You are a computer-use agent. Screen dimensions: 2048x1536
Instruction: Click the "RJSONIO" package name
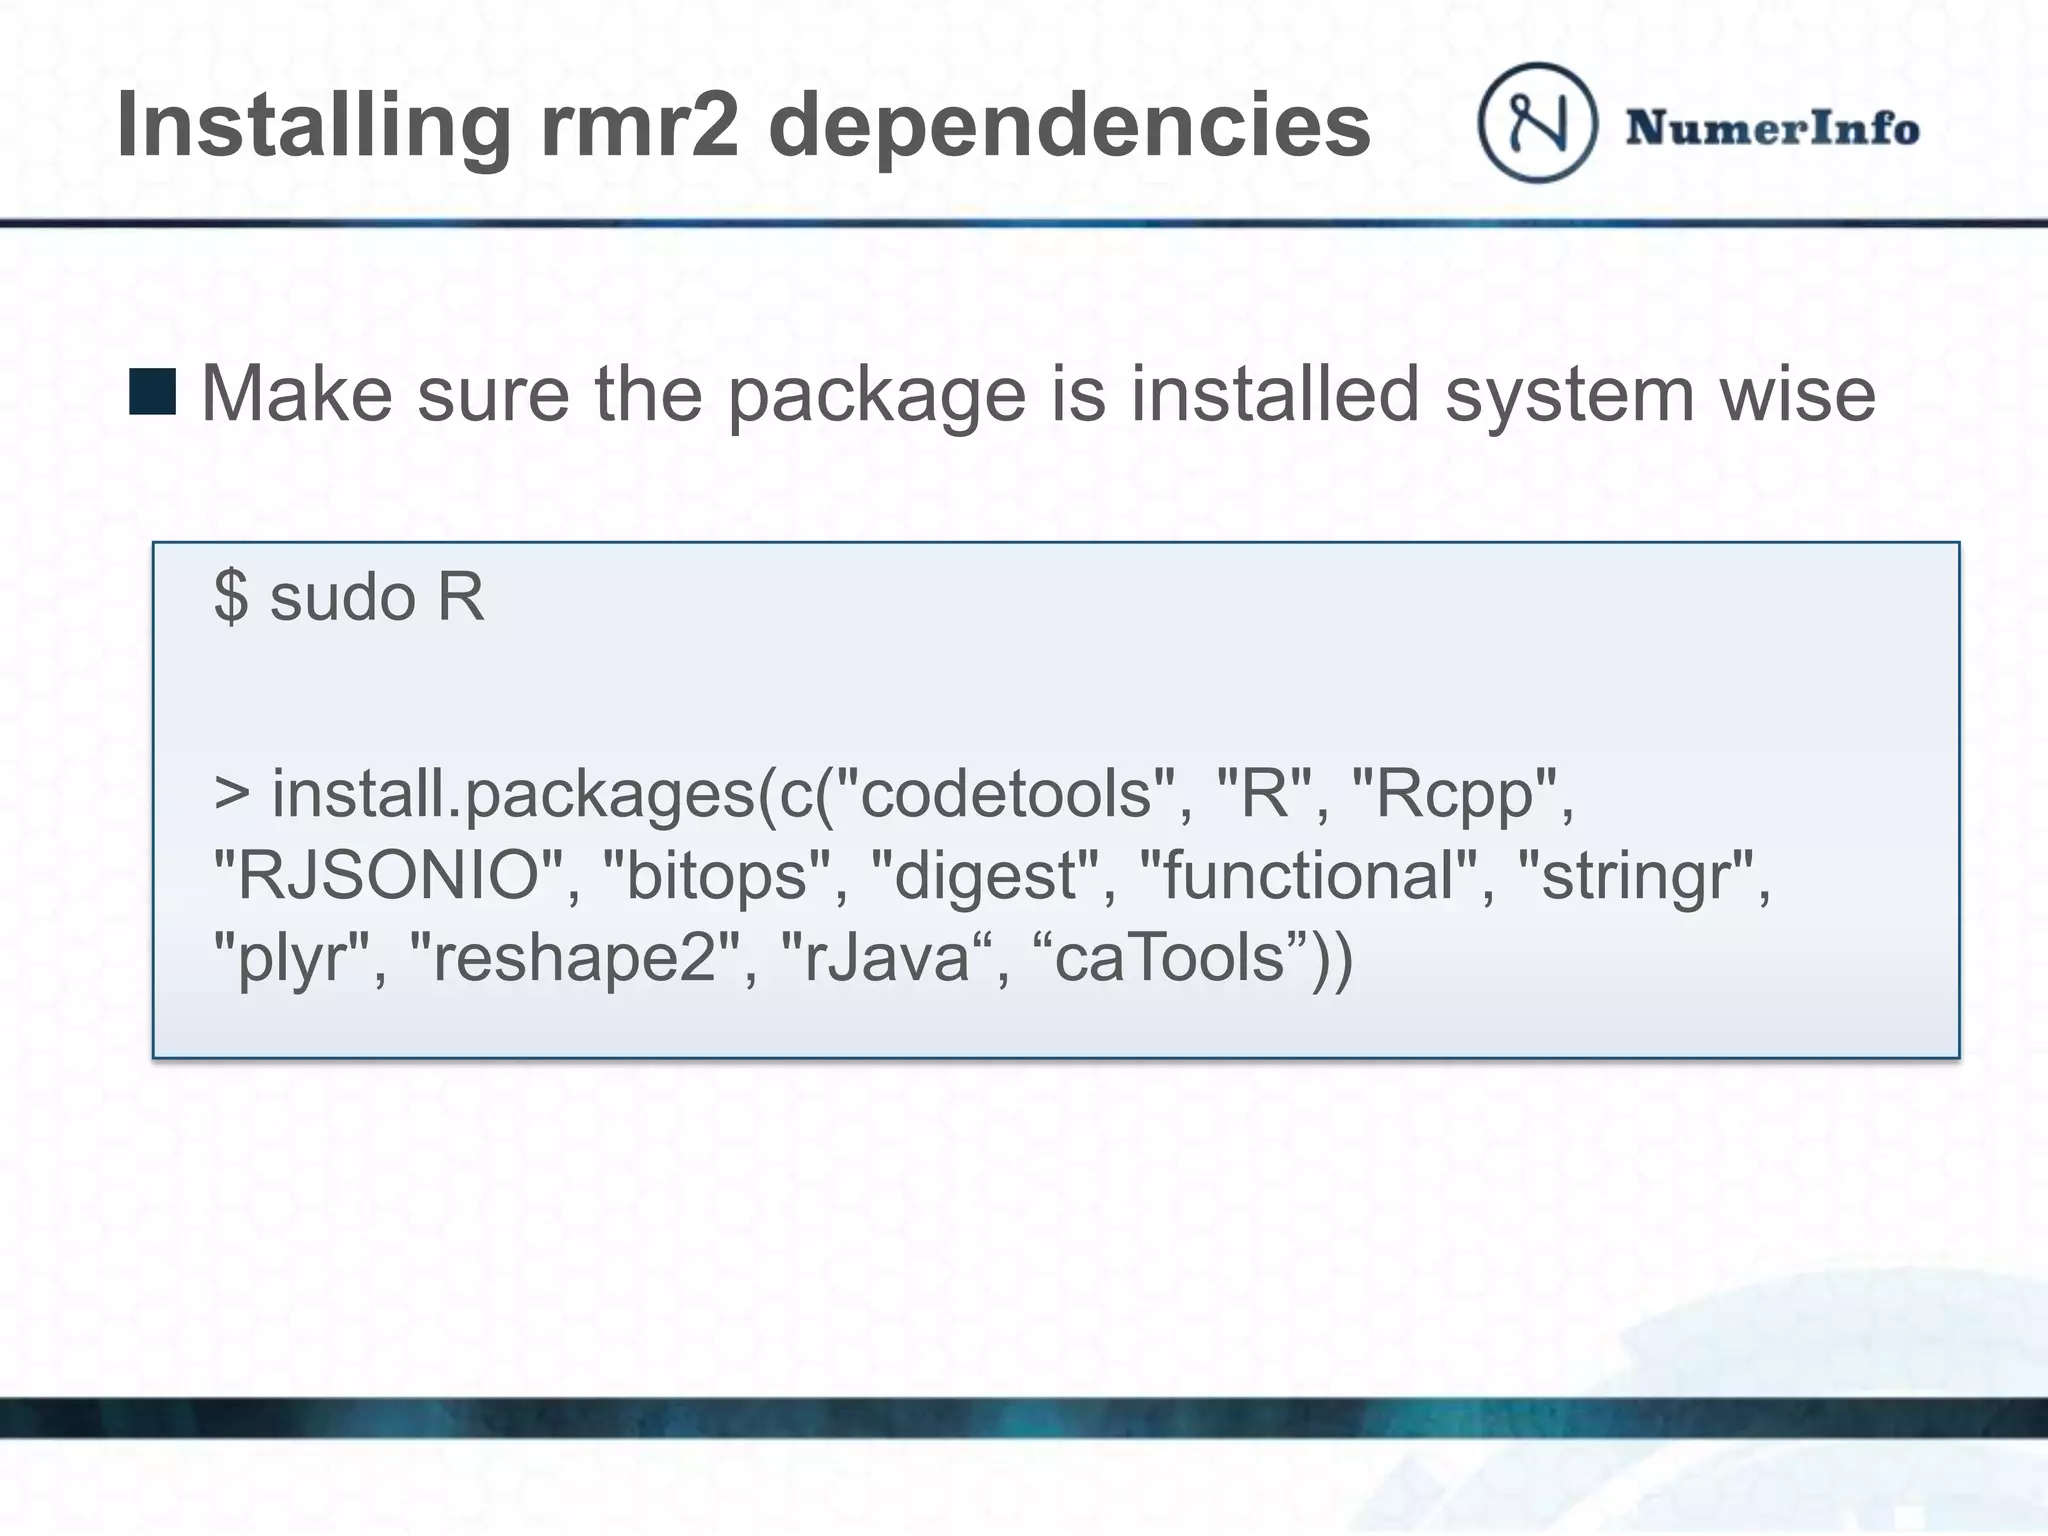pyautogui.click(x=390, y=875)
